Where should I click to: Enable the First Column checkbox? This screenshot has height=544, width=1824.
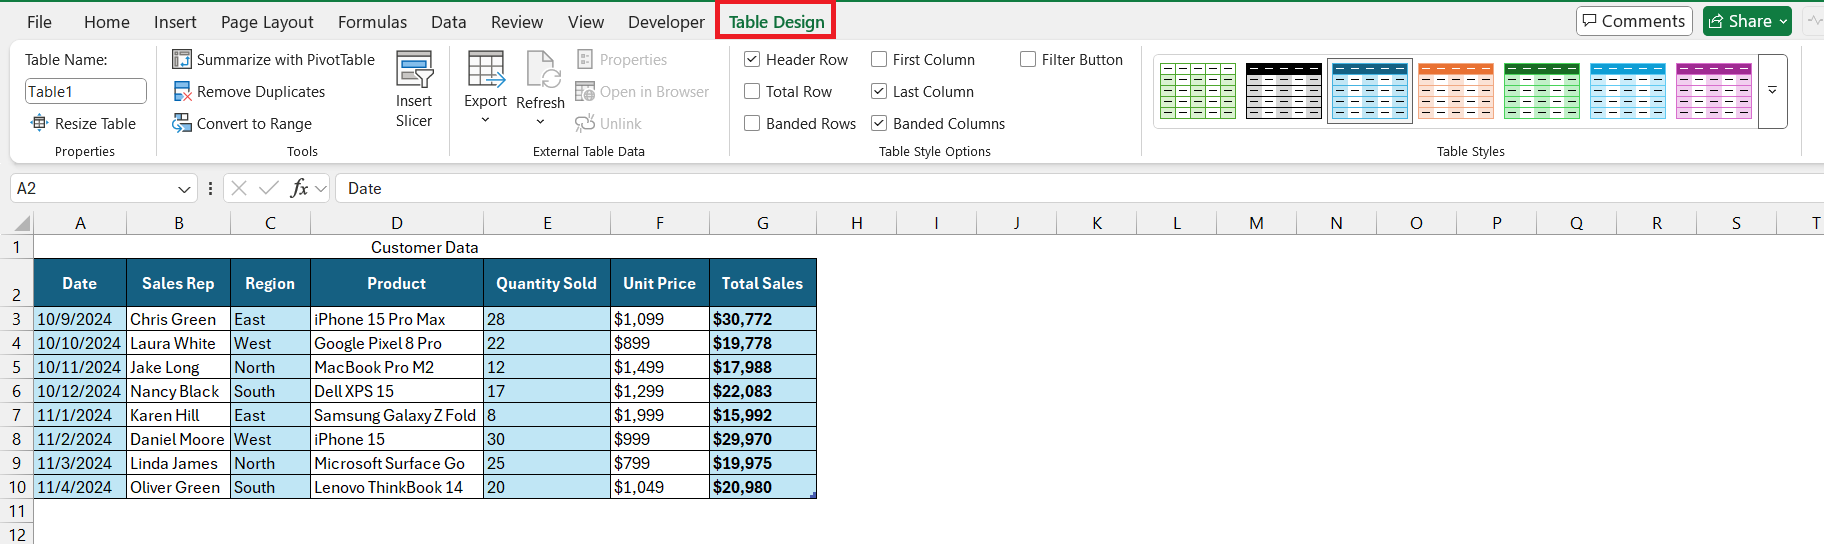coord(879,60)
